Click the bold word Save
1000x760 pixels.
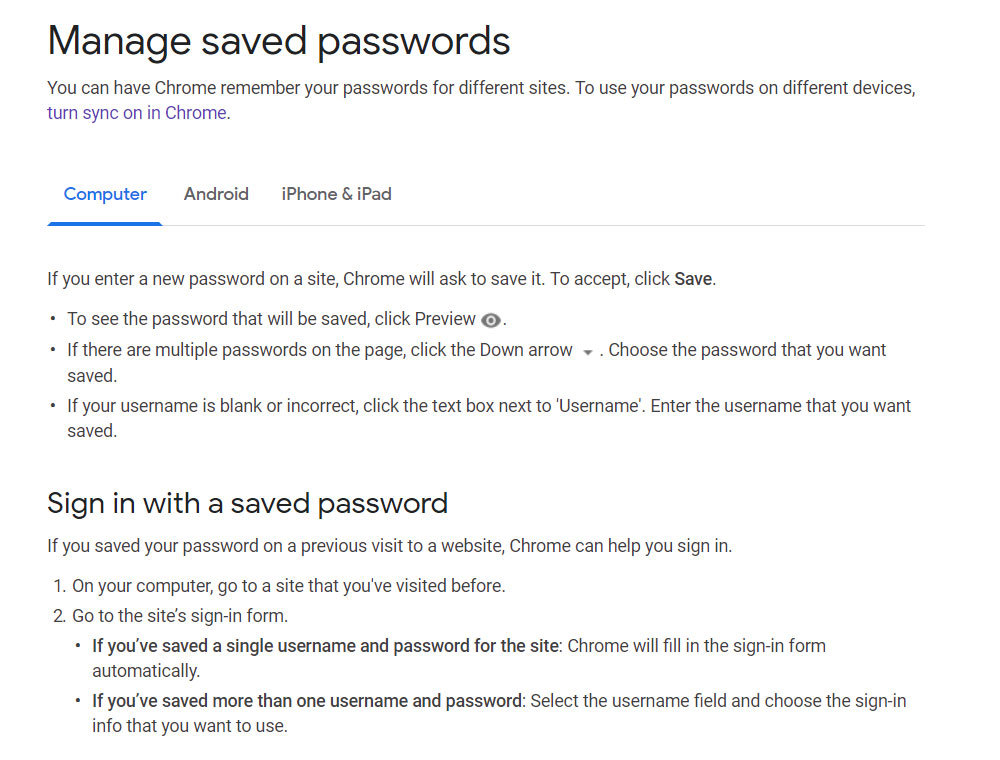point(693,279)
